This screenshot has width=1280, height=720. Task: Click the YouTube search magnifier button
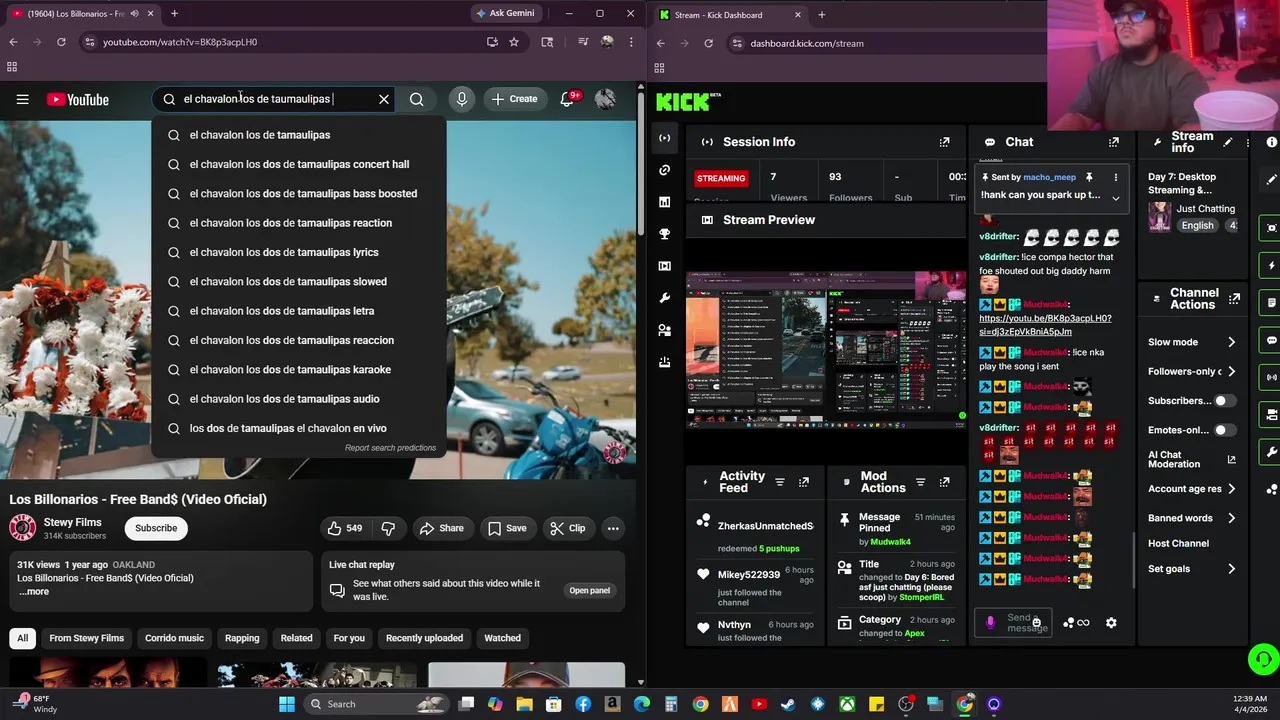pos(417,99)
